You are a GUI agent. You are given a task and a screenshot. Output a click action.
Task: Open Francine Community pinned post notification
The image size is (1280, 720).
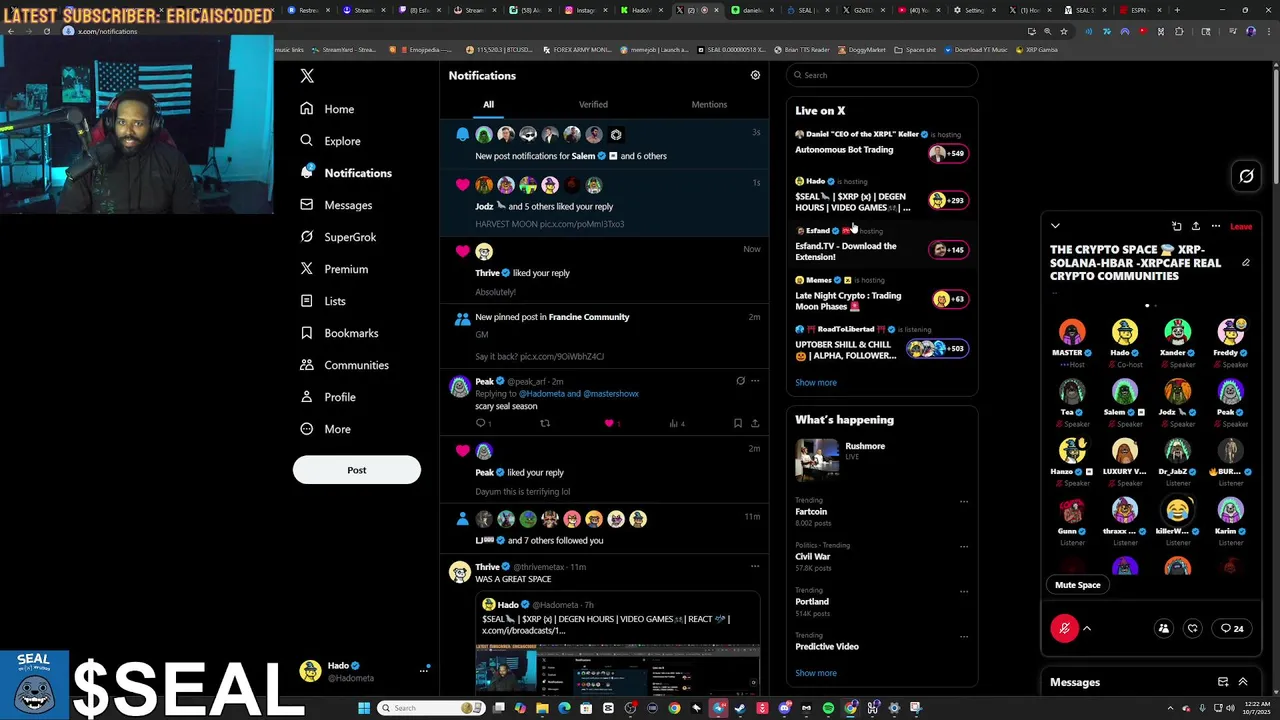tap(605, 335)
